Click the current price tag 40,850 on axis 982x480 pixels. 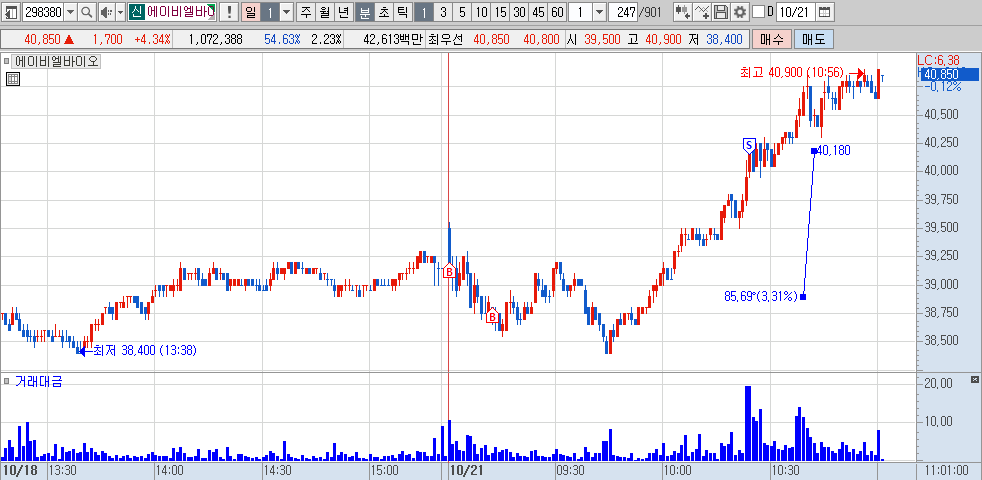(x=948, y=75)
